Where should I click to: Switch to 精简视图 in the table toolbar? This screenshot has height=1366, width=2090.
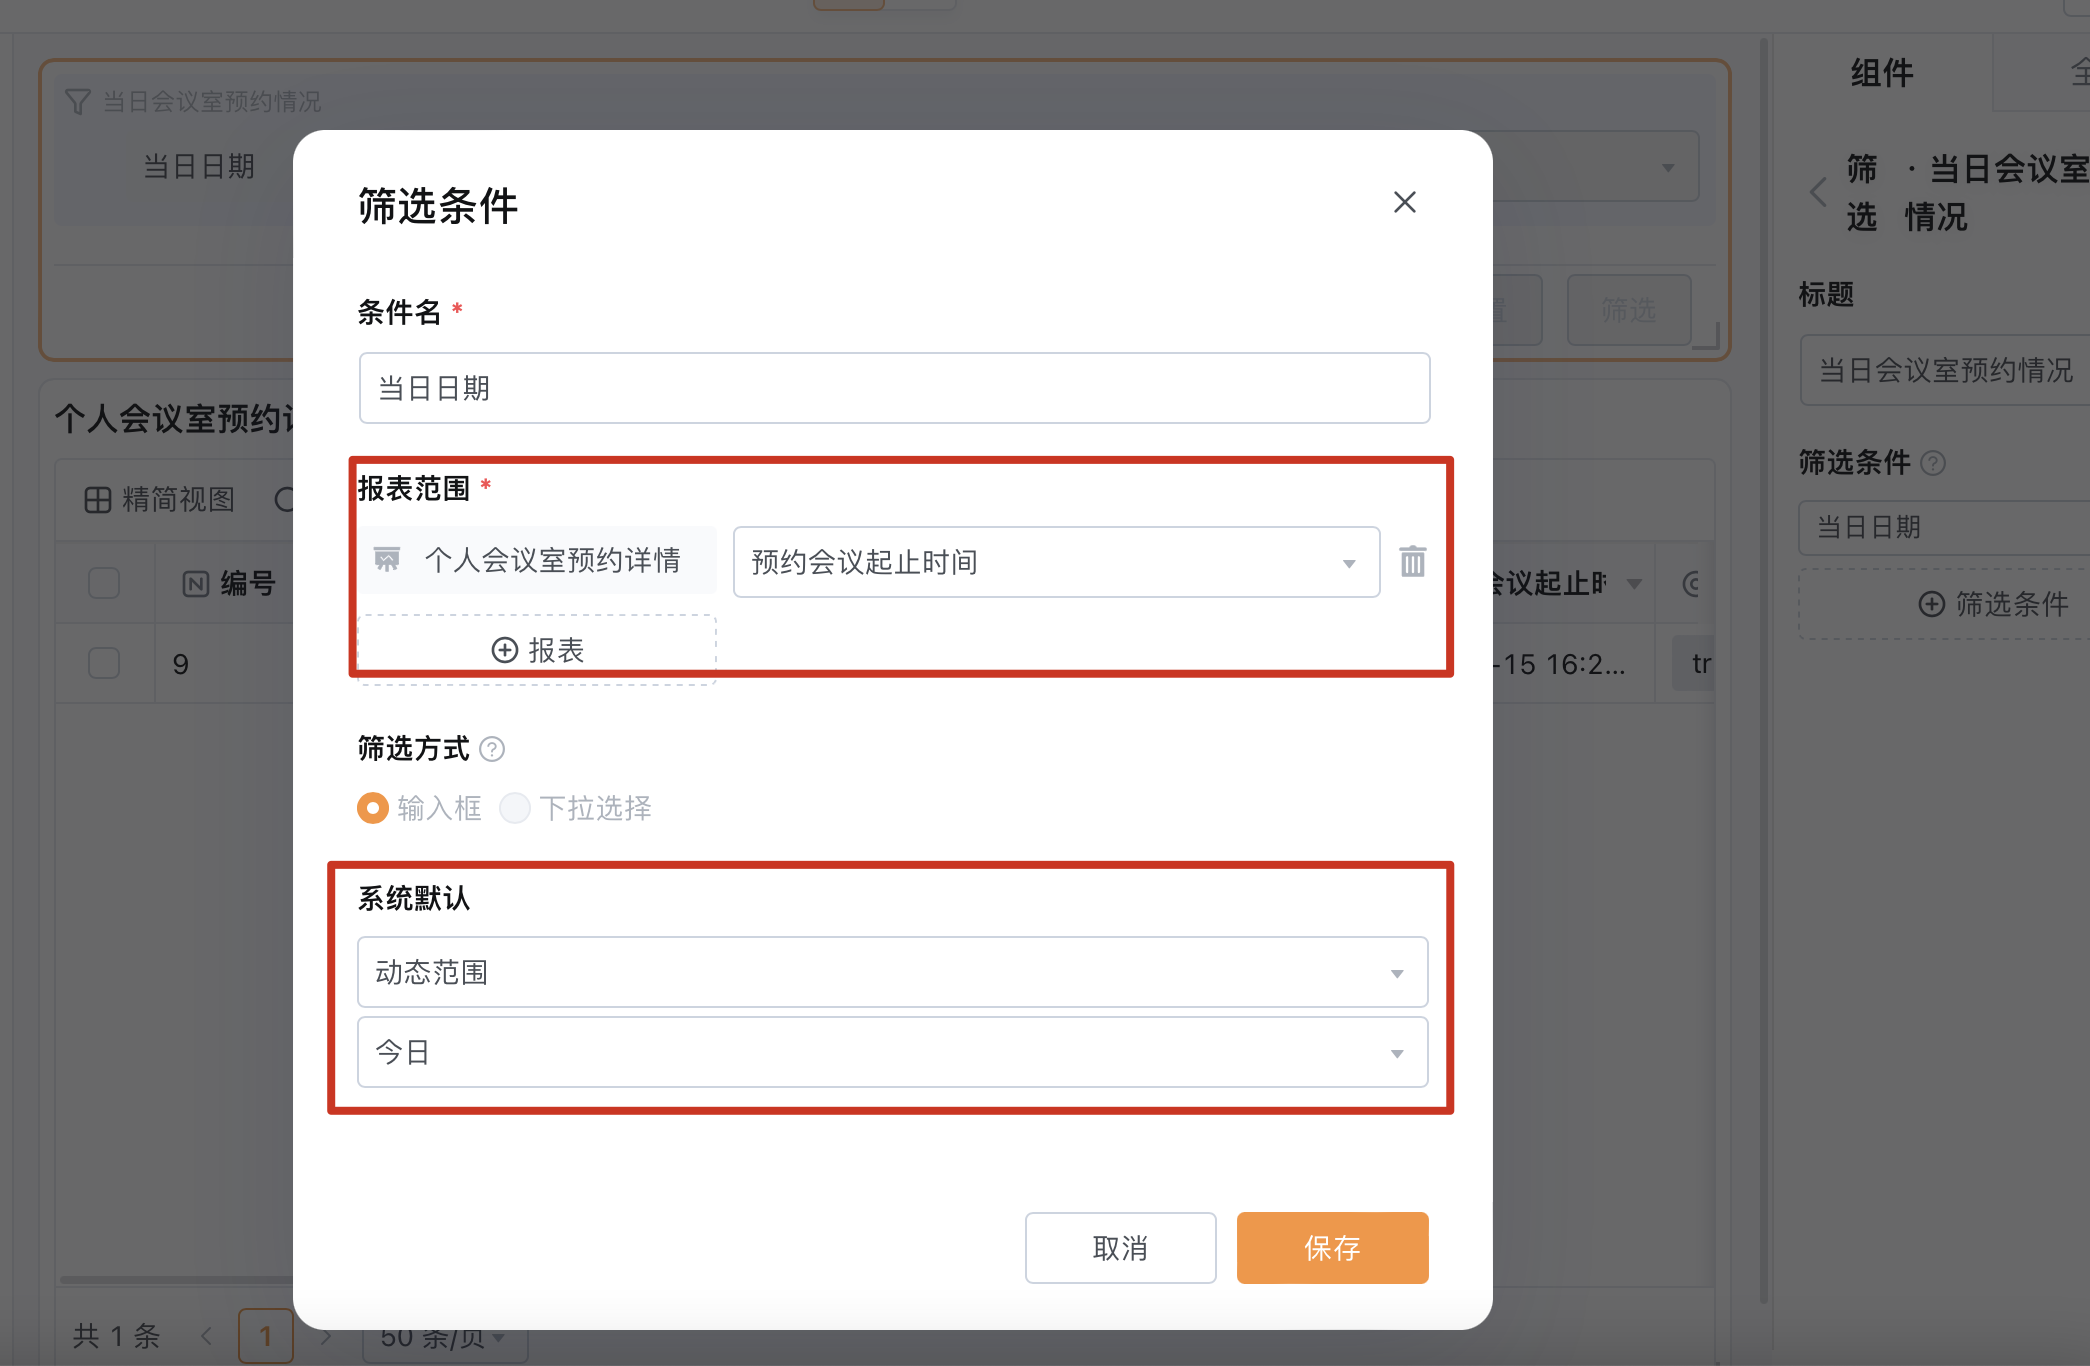coord(160,499)
